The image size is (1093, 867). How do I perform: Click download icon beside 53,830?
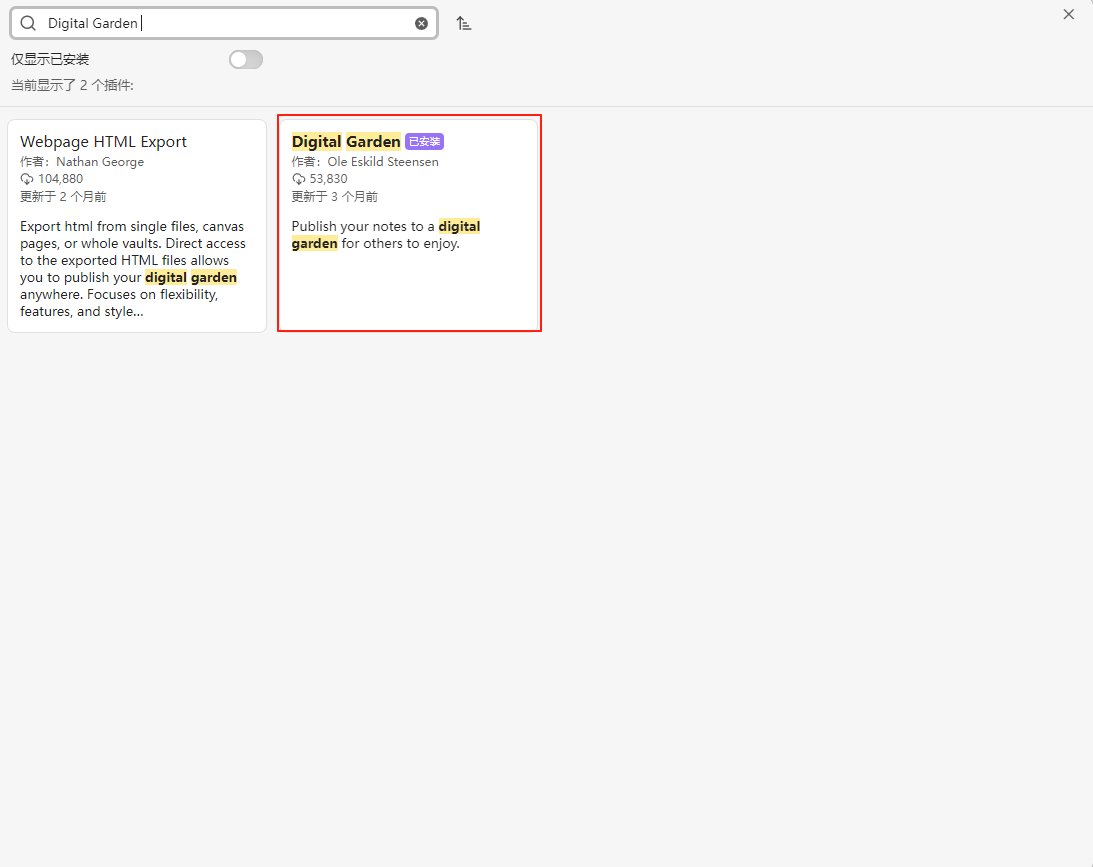point(299,179)
